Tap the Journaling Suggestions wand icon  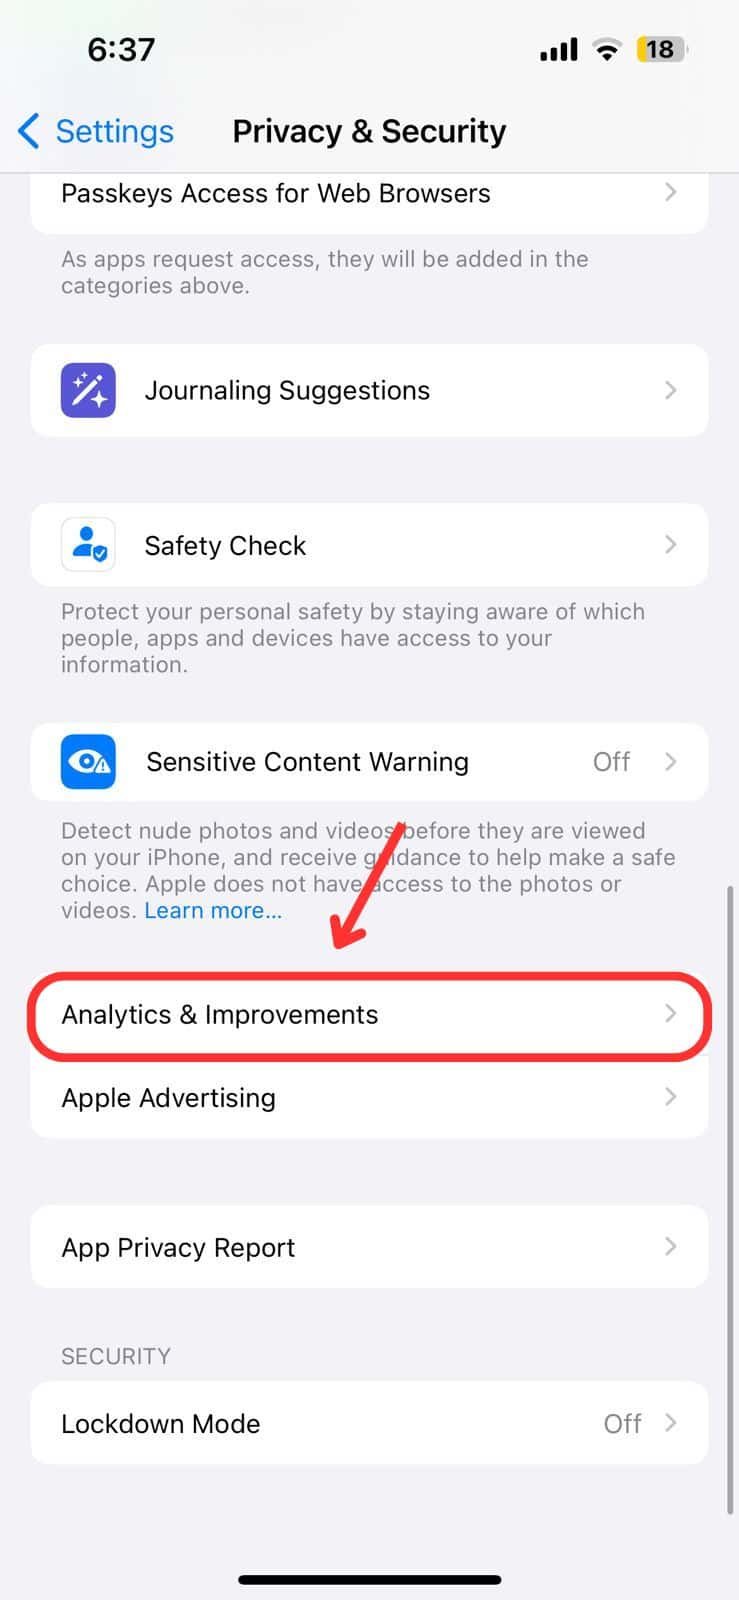coord(88,390)
